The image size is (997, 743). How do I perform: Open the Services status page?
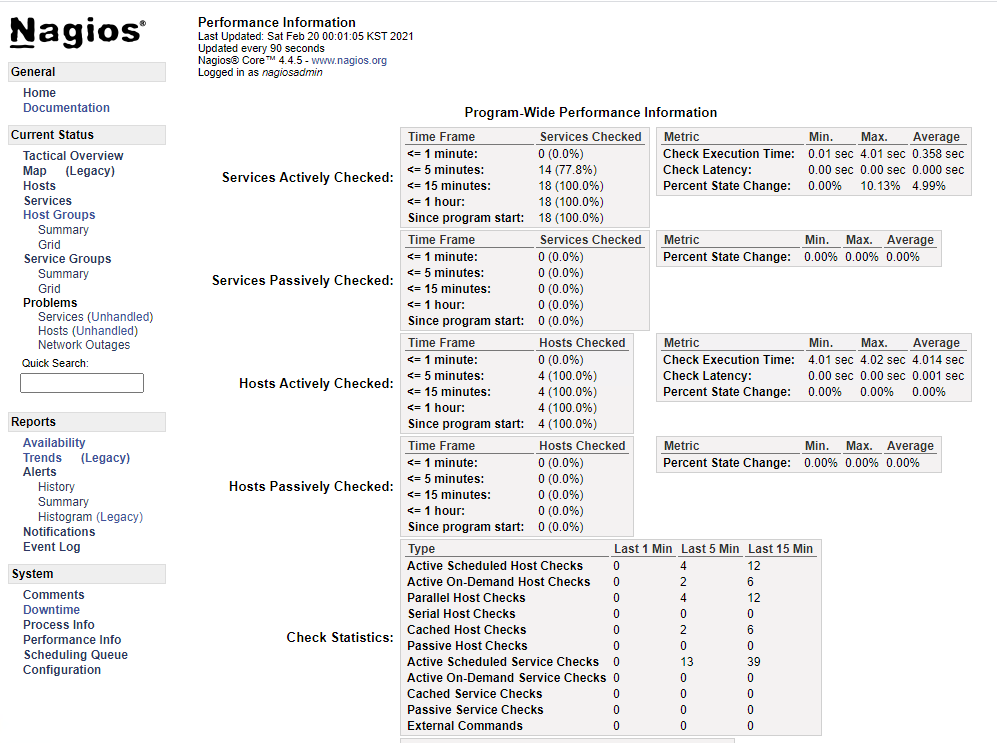(x=48, y=201)
